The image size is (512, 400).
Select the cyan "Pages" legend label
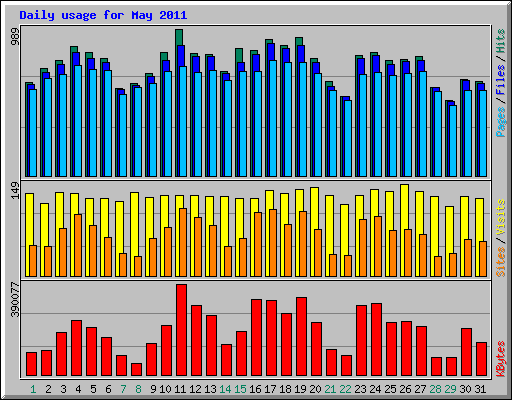(501, 122)
